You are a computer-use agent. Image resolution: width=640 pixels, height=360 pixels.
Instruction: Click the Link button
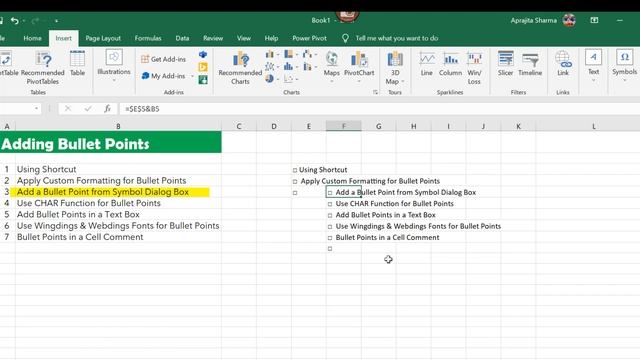(x=563, y=64)
